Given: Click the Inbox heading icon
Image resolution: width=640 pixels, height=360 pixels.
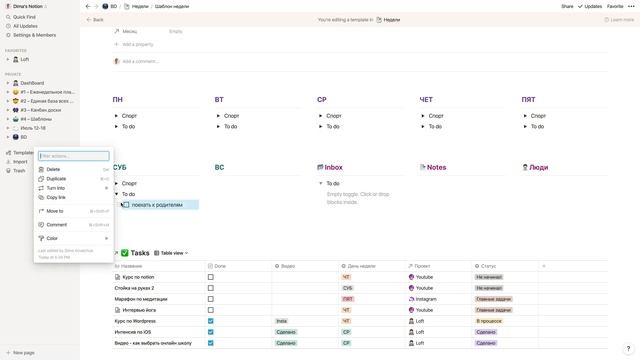Looking at the screenshot, I should pyautogui.click(x=320, y=167).
